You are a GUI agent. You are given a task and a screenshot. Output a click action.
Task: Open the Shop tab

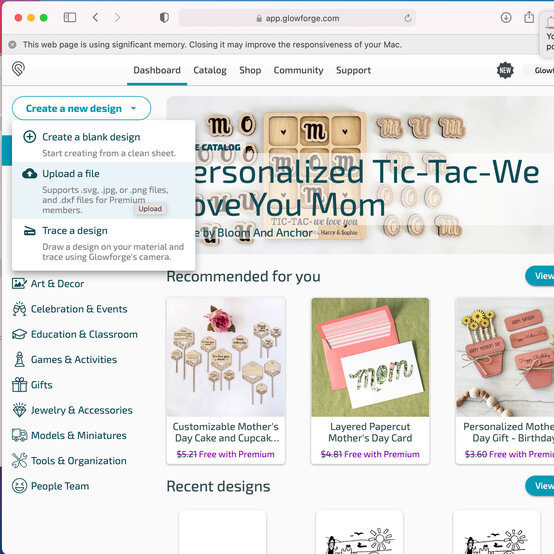pos(250,70)
